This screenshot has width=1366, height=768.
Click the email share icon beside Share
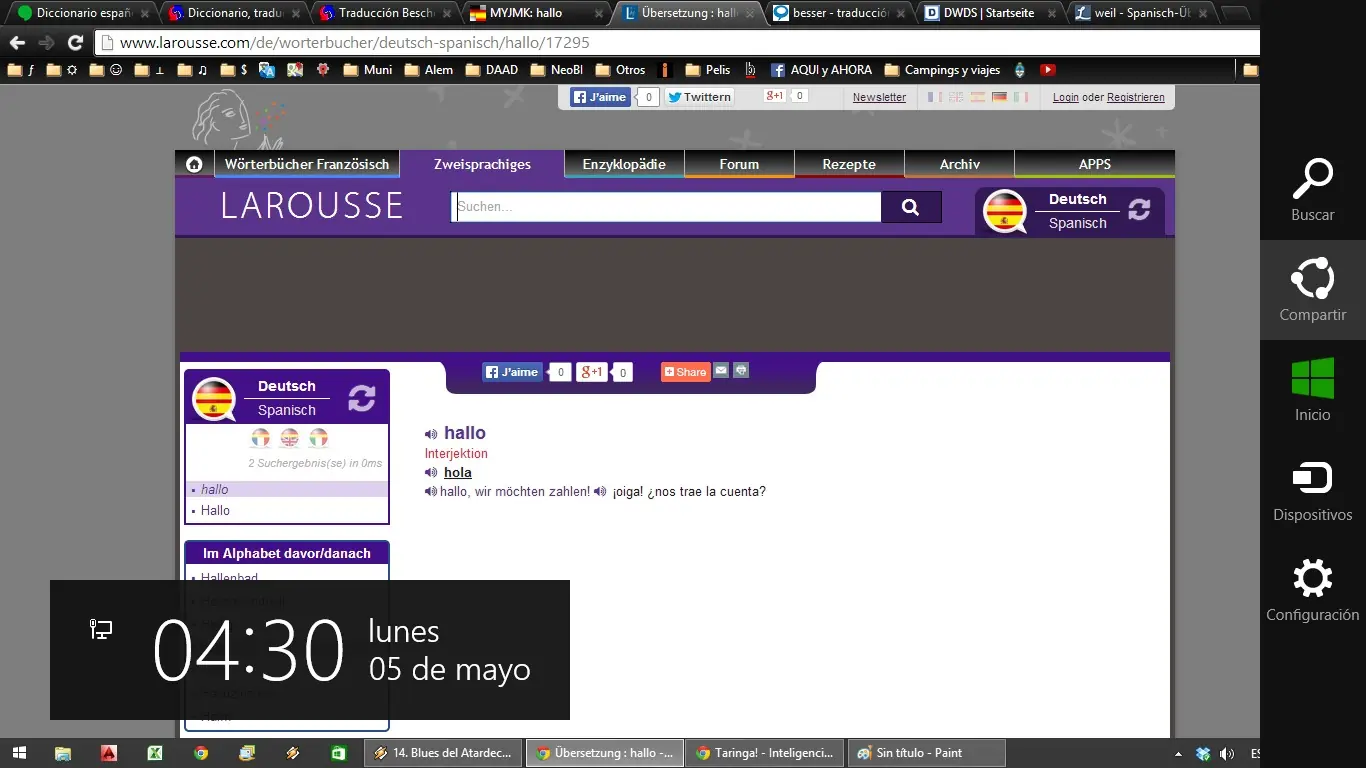pos(721,371)
